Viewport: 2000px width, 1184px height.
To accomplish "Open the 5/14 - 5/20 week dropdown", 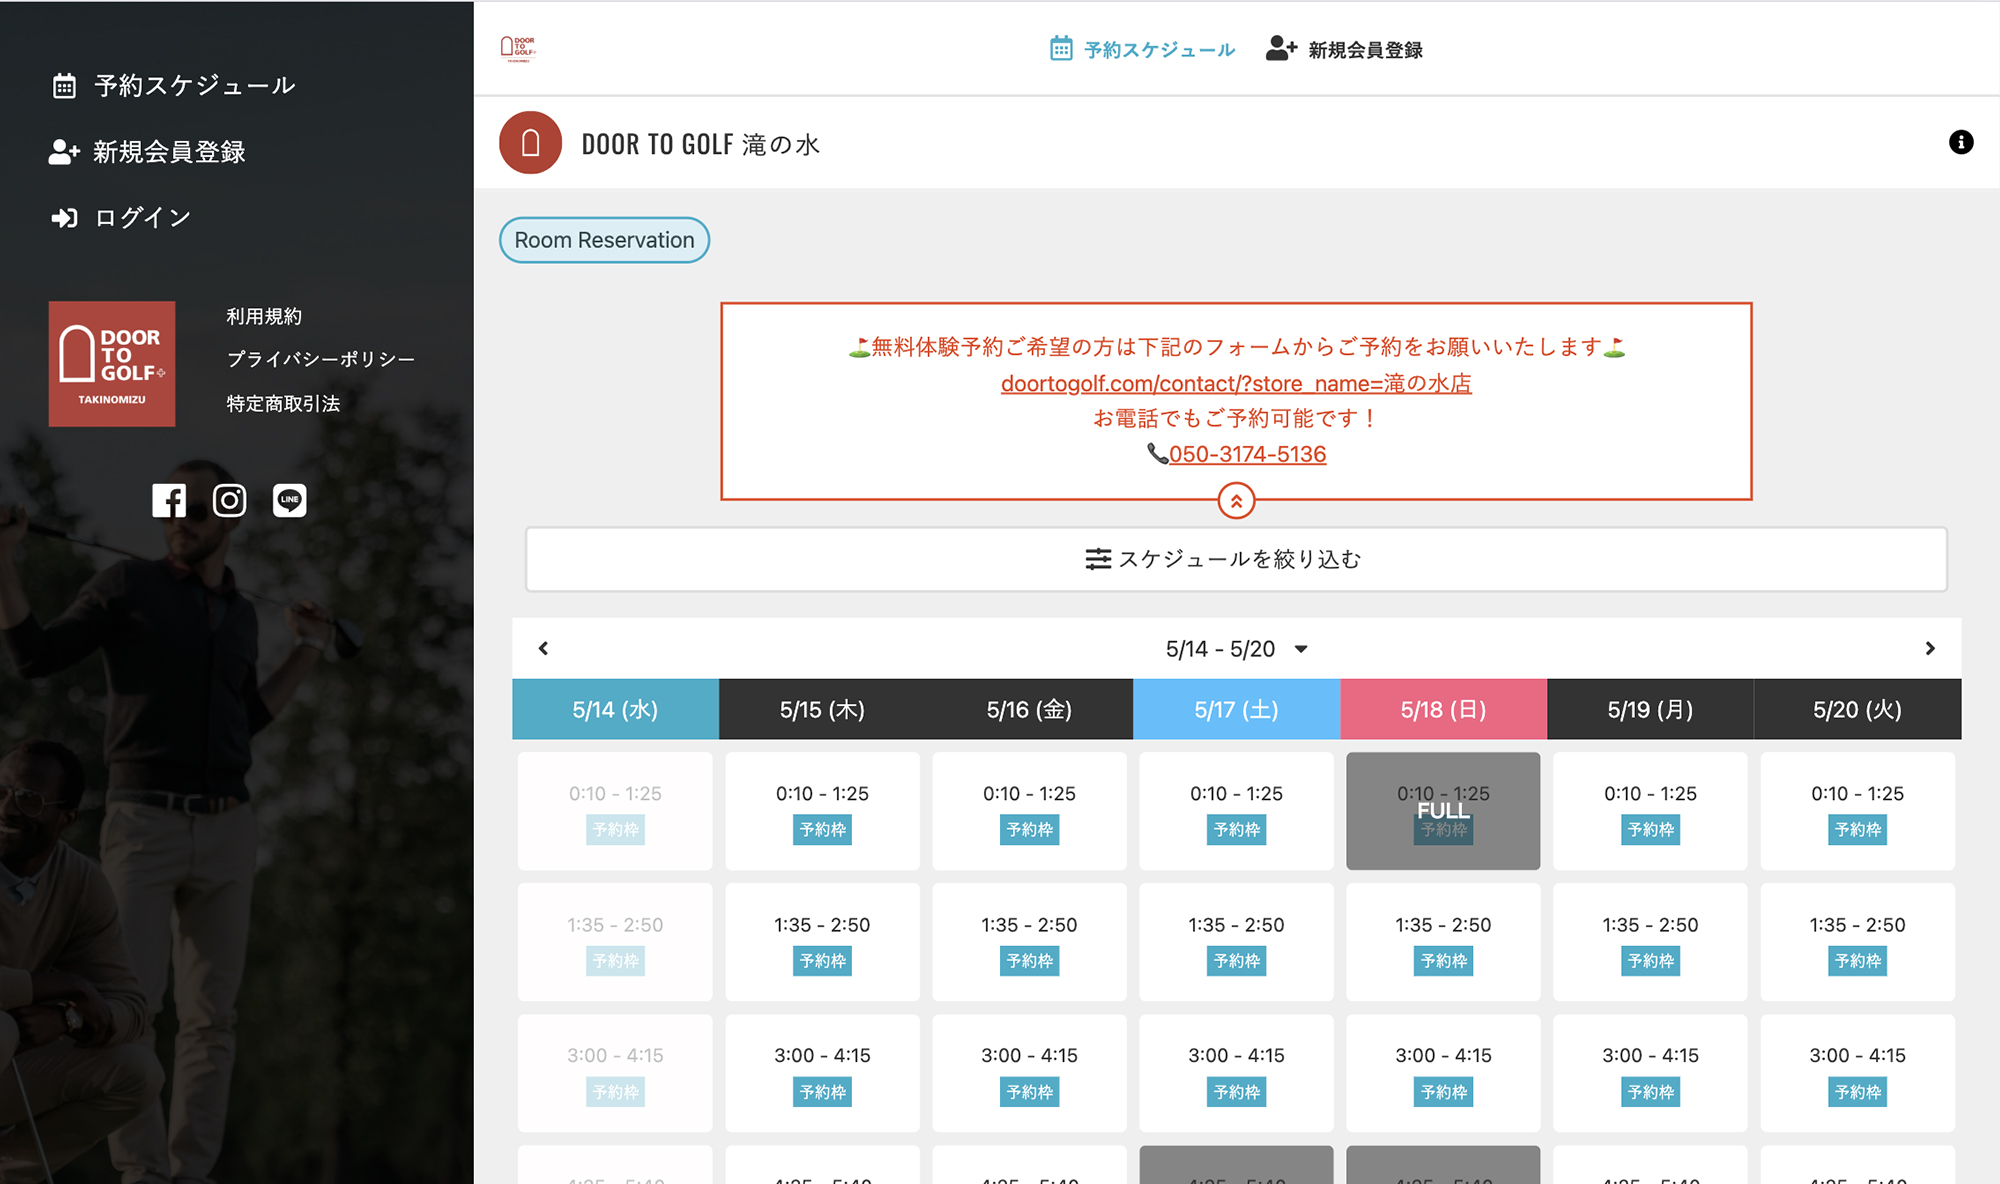I will (1236, 649).
